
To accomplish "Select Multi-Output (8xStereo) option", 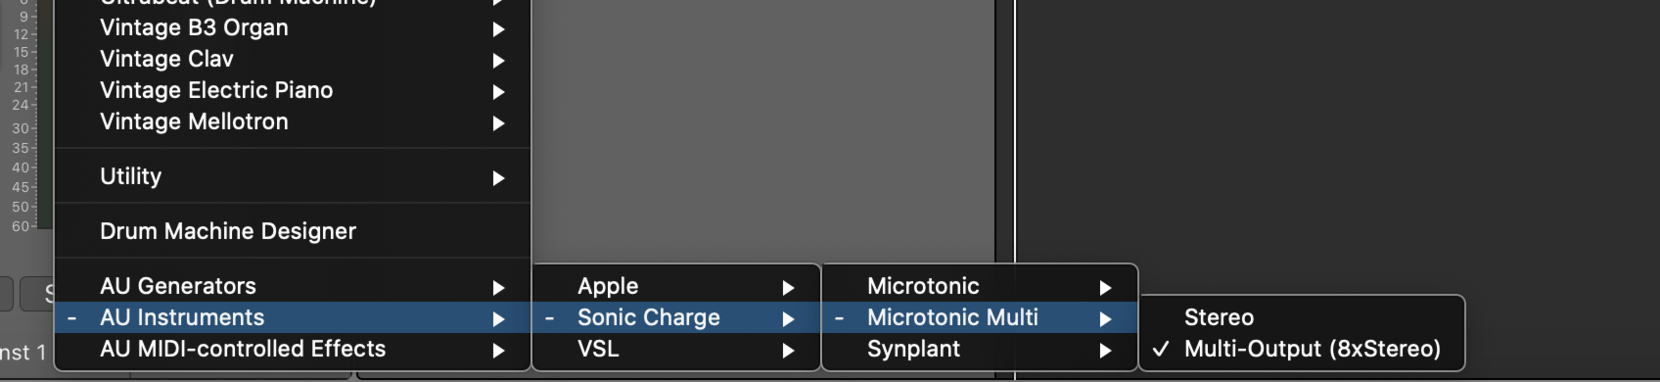I will click(x=1301, y=349).
